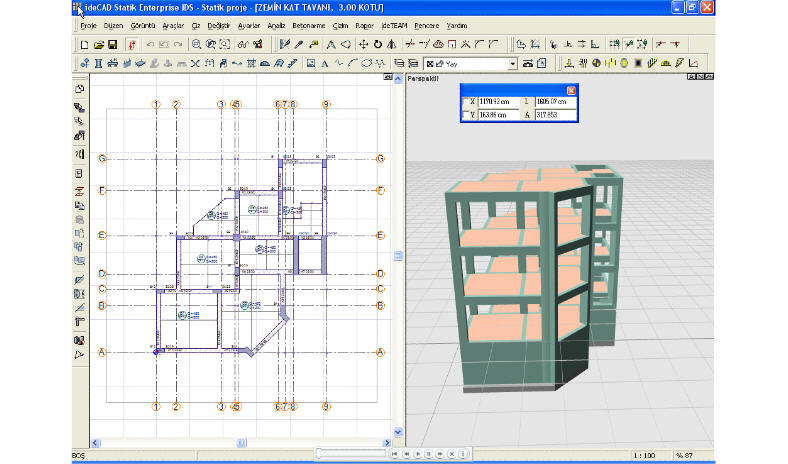The image size is (788, 464).
Task: Select the Zoom in magnifier tool
Action: [197, 45]
